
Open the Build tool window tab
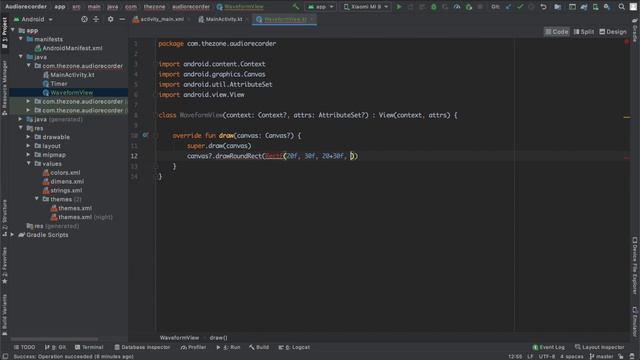click(x=259, y=347)
